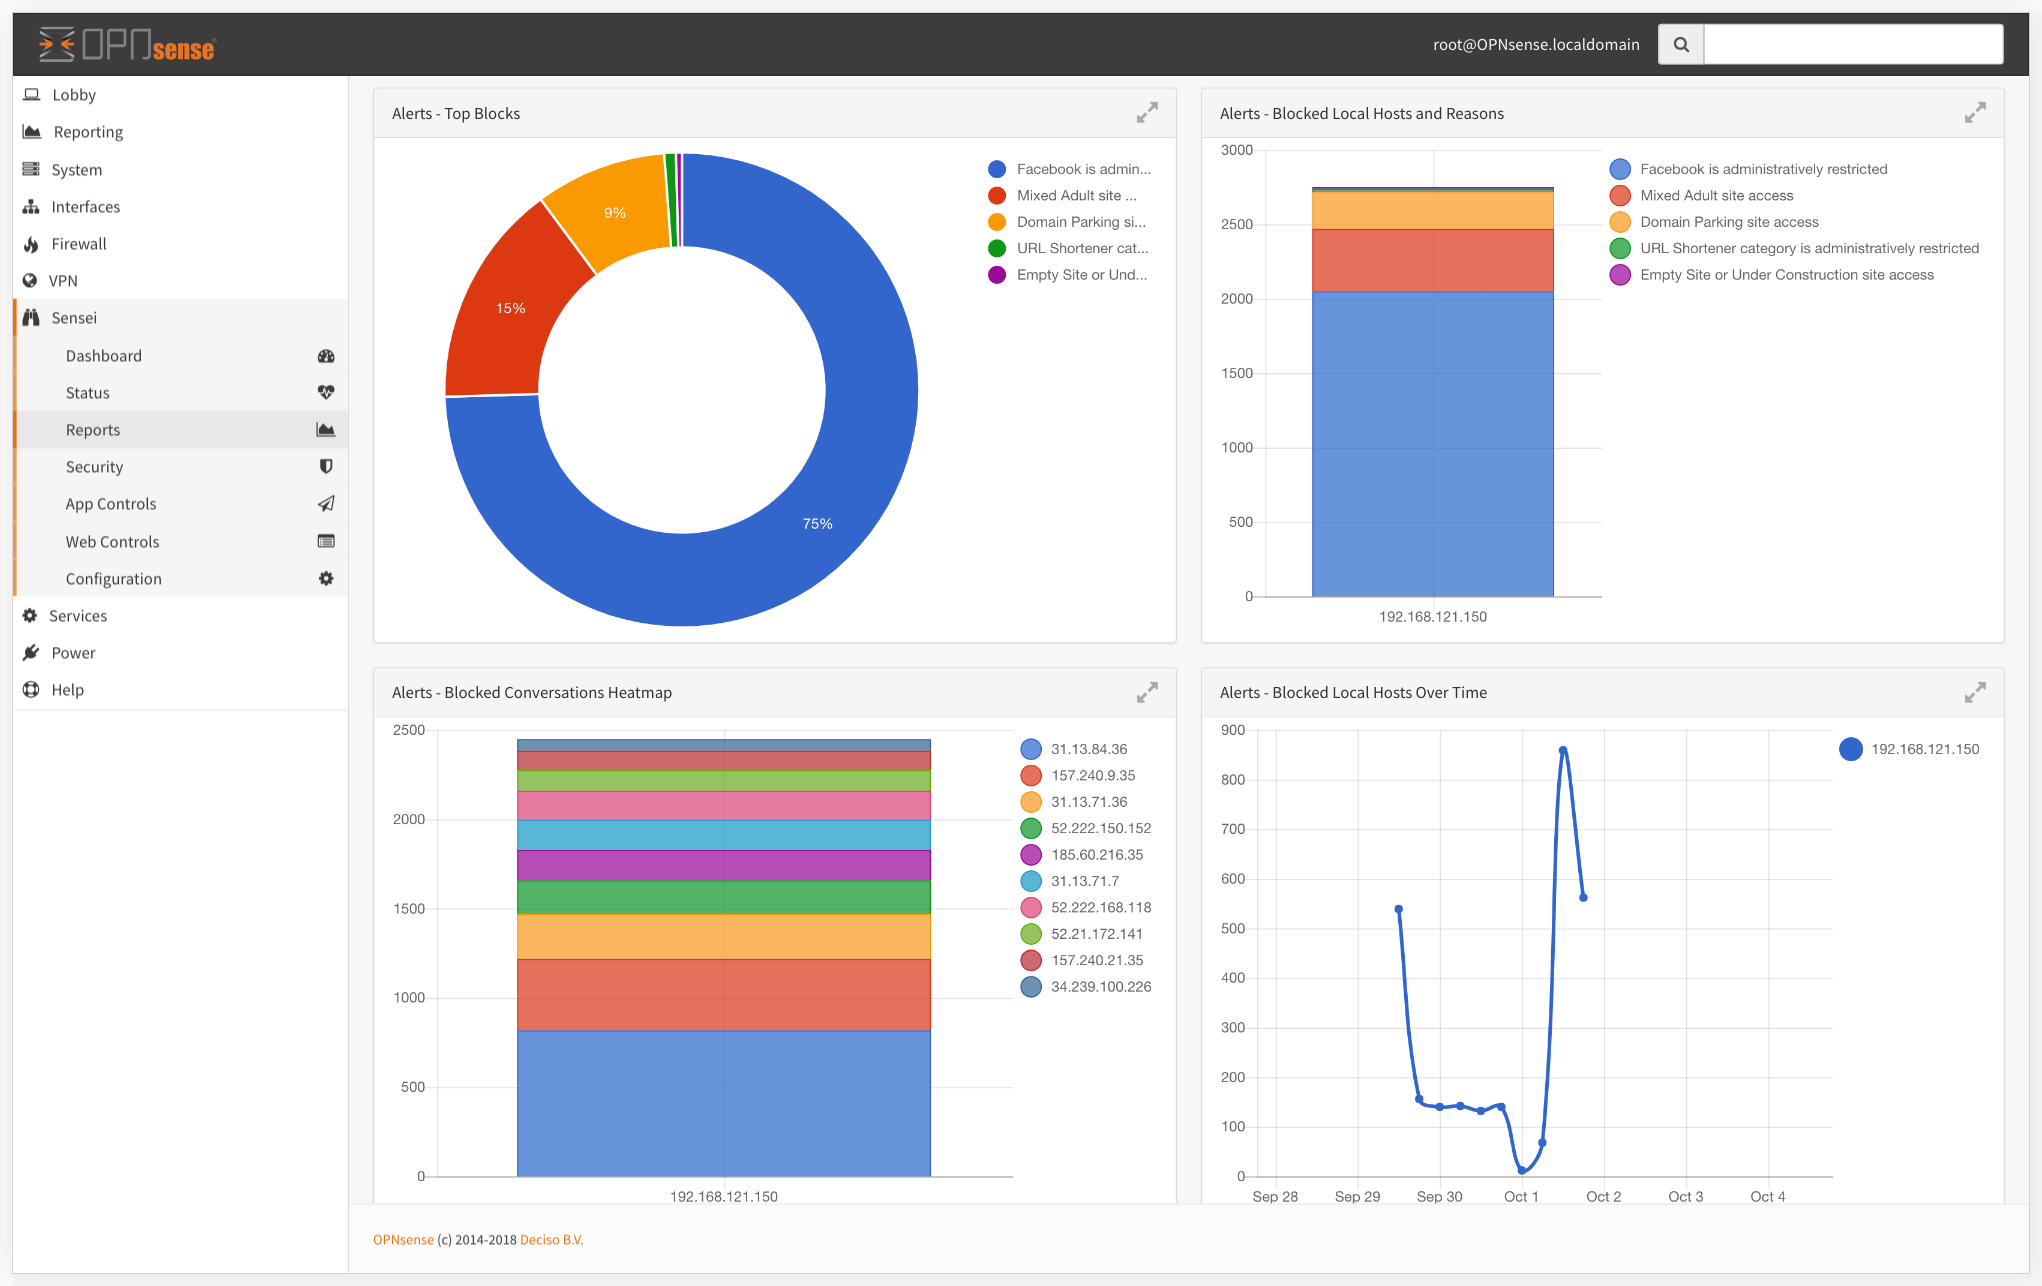Follow the Deciso B.V. footer link
The height and width of the screenshot is (1286, 2042).
pos(552,1238)
